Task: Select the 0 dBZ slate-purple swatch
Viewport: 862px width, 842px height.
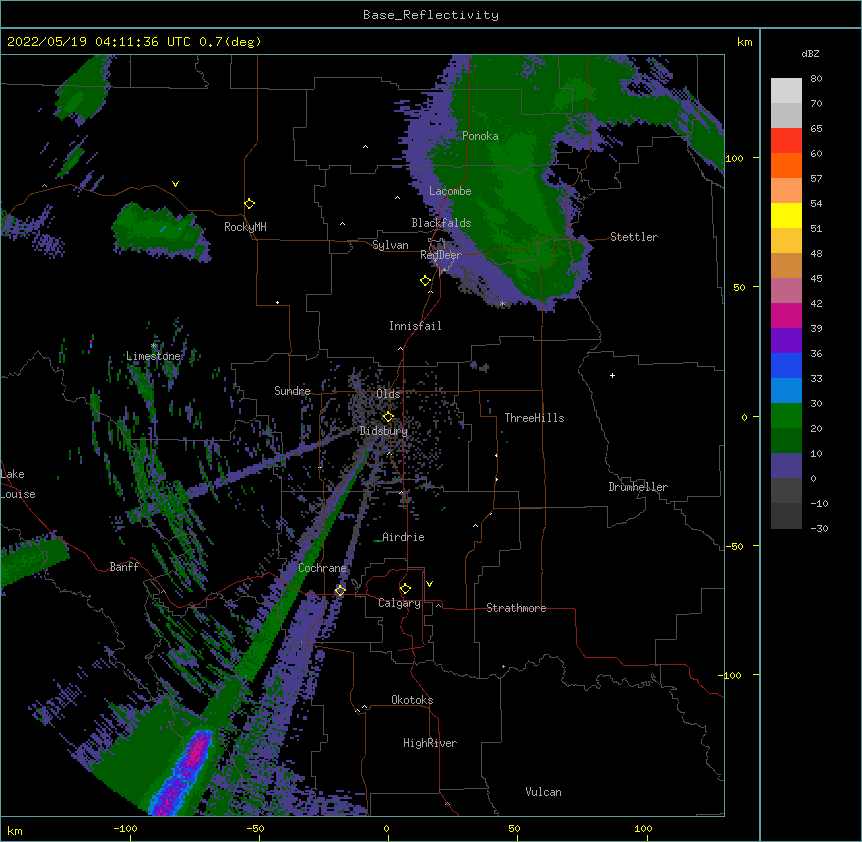Action: [786, 466]
